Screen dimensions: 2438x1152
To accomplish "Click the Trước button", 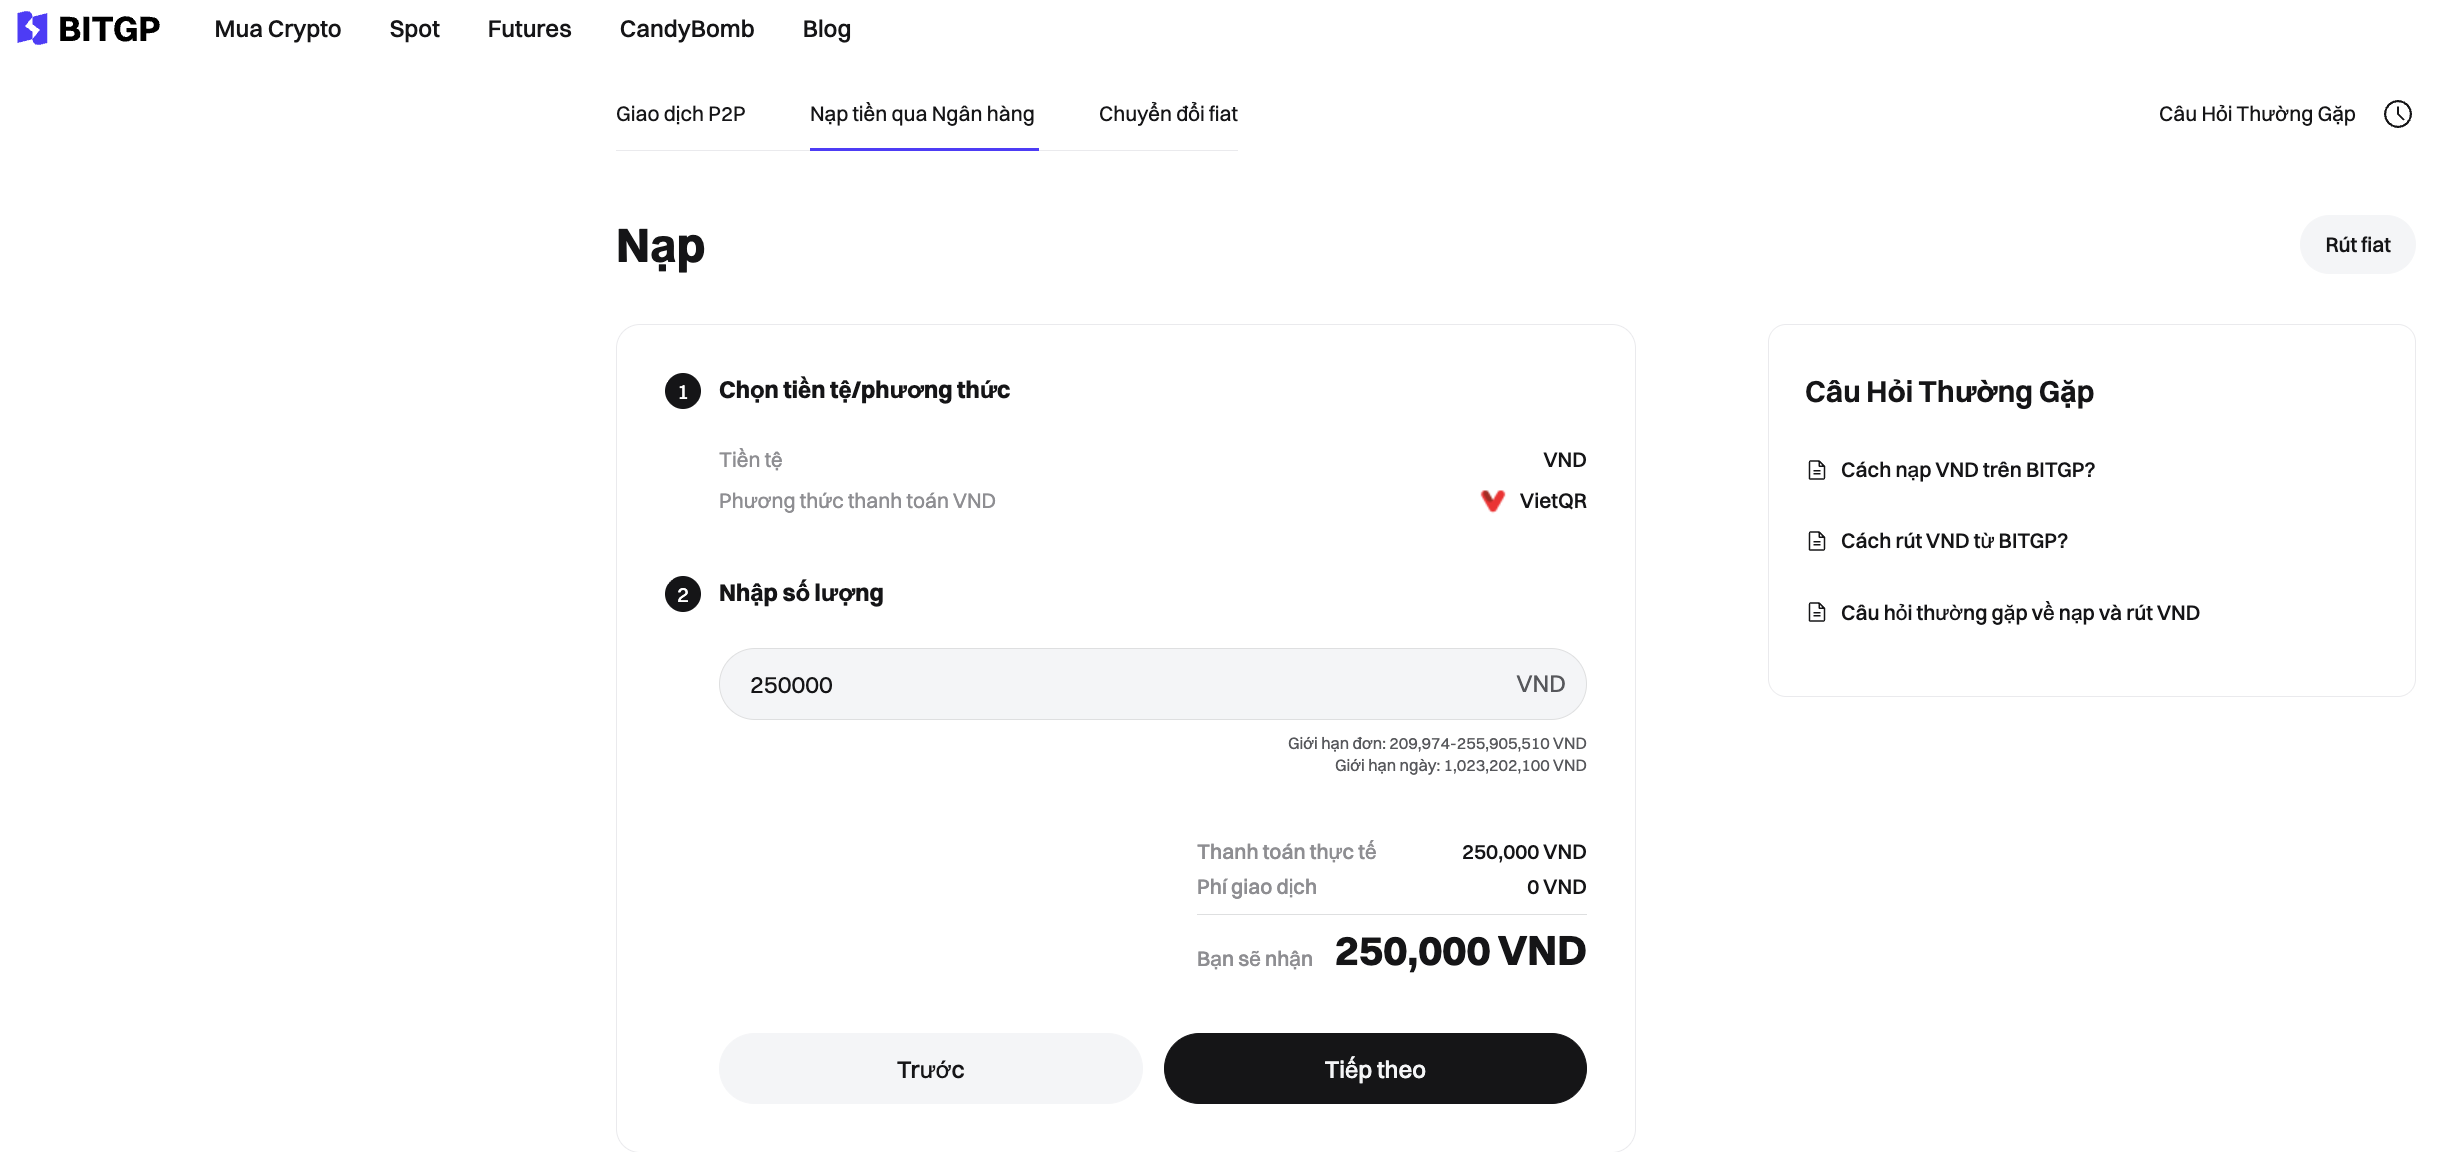I will 929,1068.
